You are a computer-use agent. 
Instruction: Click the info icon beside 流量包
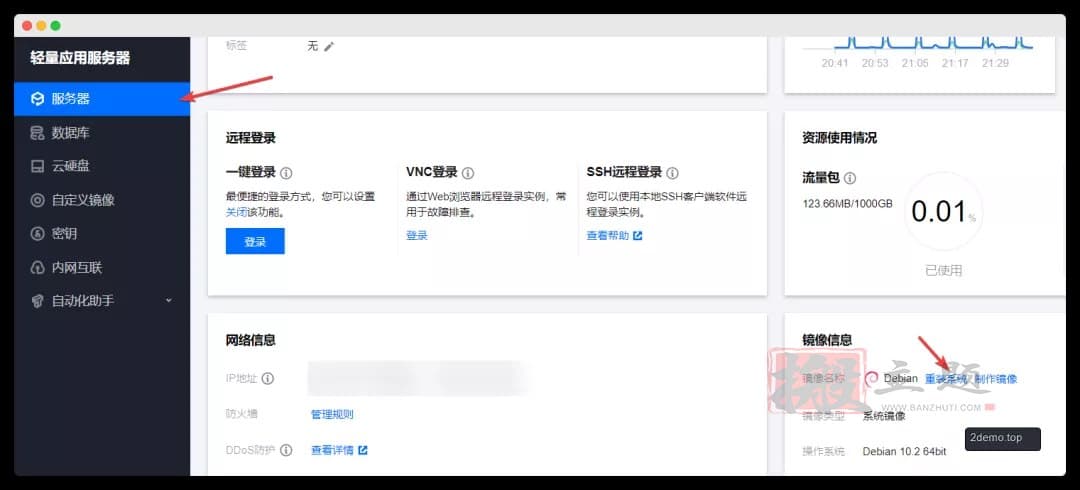pyautogui.click(x=850, y=178)
